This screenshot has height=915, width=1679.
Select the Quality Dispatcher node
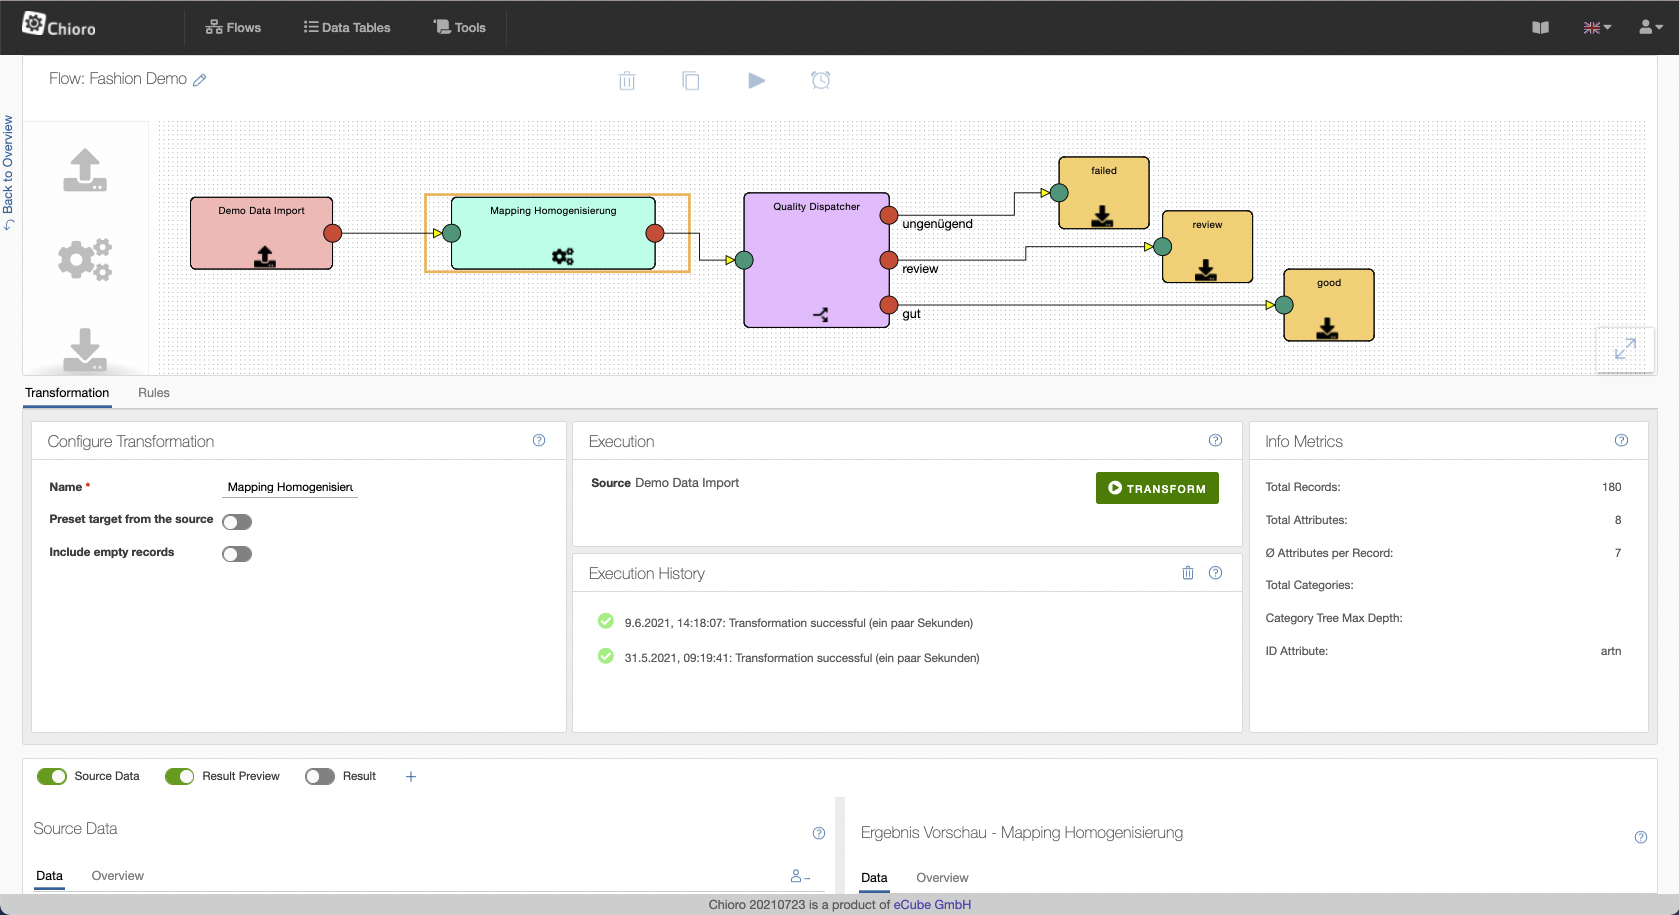coord(816,260)
